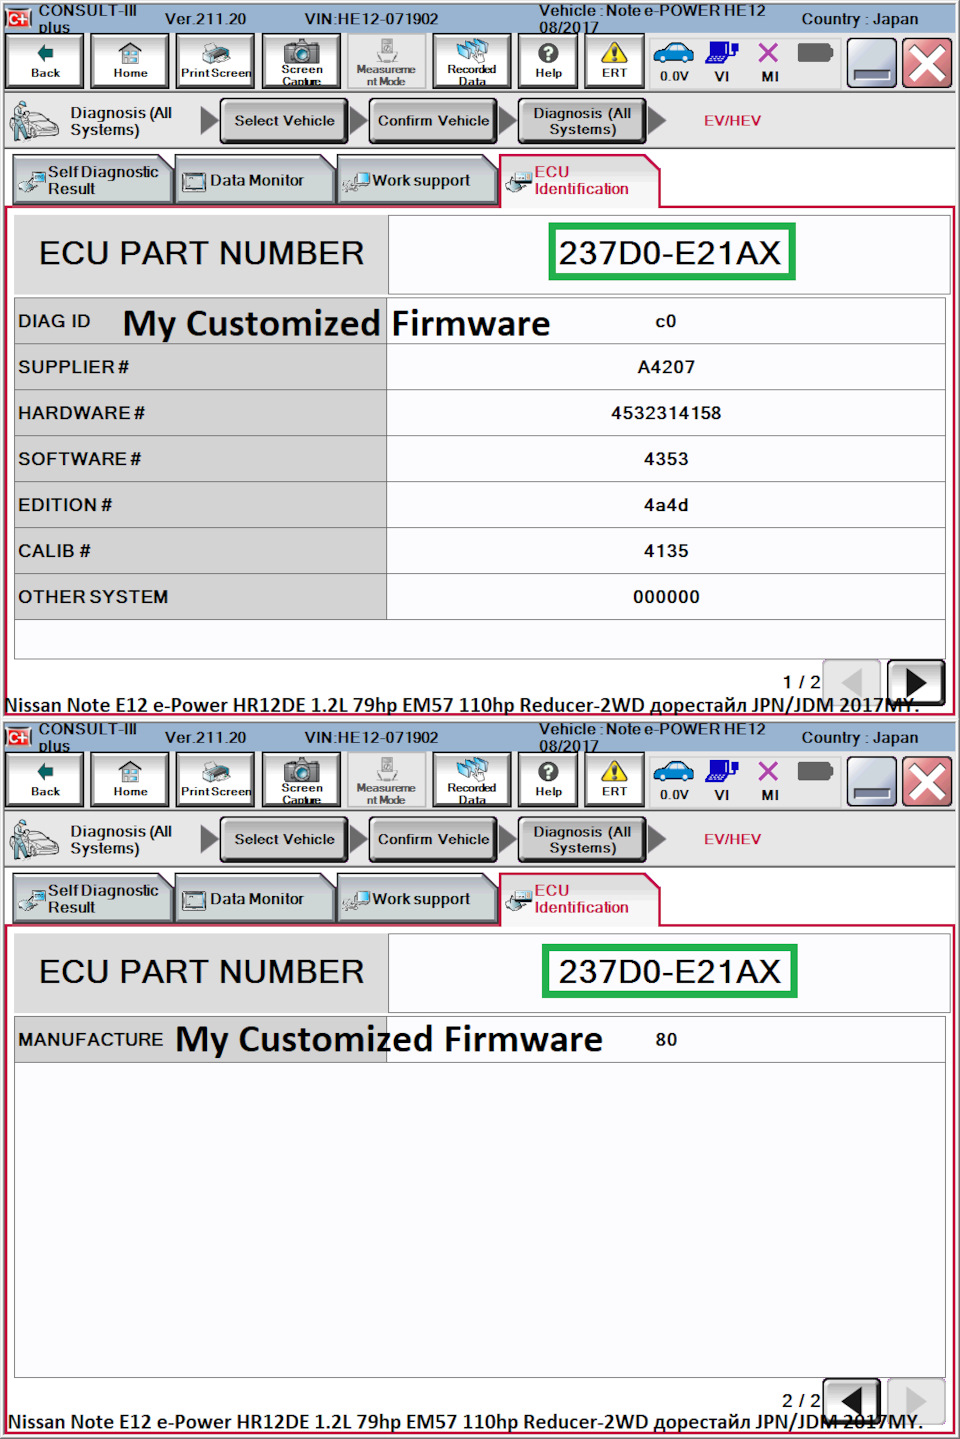The height and width of the screenshot is (1439, 960).
Task: Click disabled previous arrow on page 1/2
Action: [852, 682]
